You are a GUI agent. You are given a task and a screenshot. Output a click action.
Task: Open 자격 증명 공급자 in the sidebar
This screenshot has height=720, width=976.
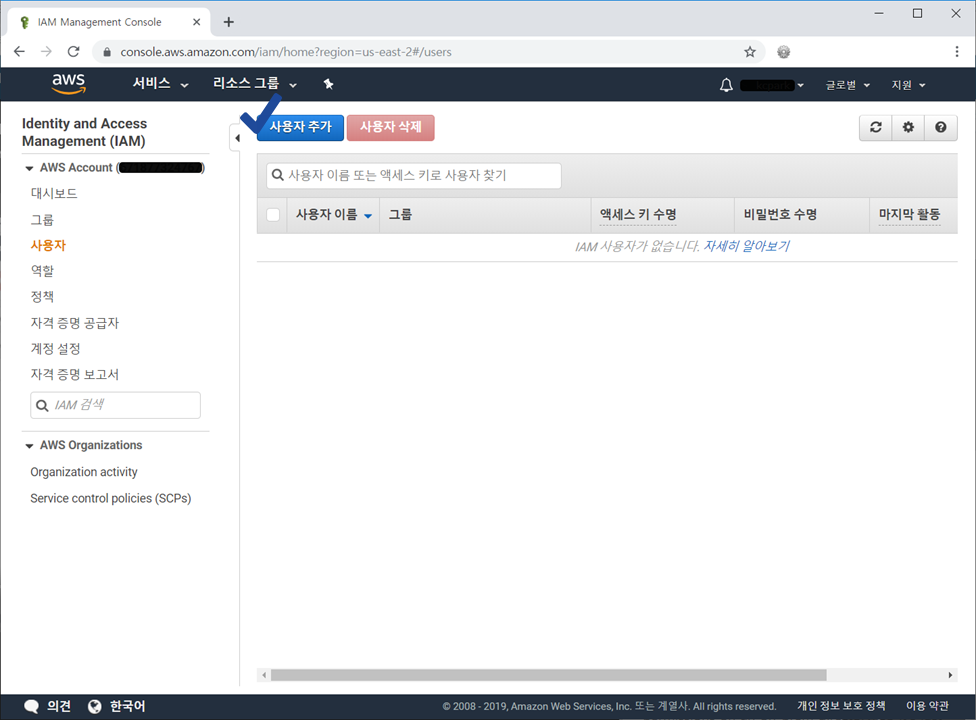(75, 323)
